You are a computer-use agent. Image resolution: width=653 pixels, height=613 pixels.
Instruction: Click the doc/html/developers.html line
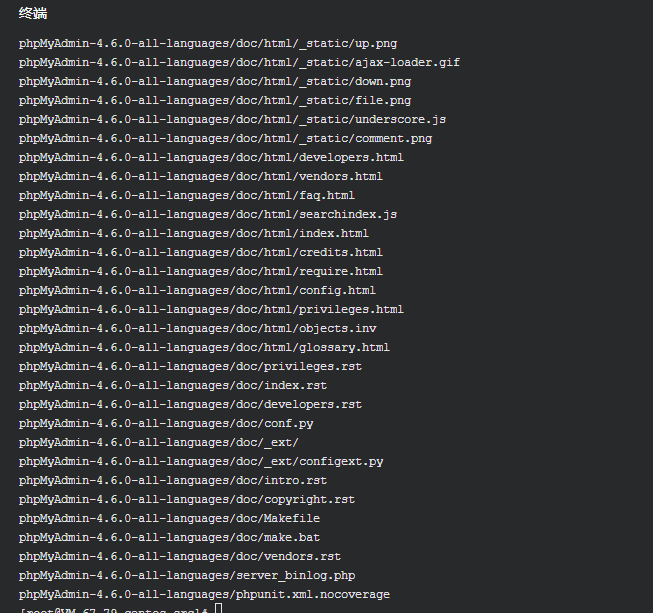pos(211,158)
